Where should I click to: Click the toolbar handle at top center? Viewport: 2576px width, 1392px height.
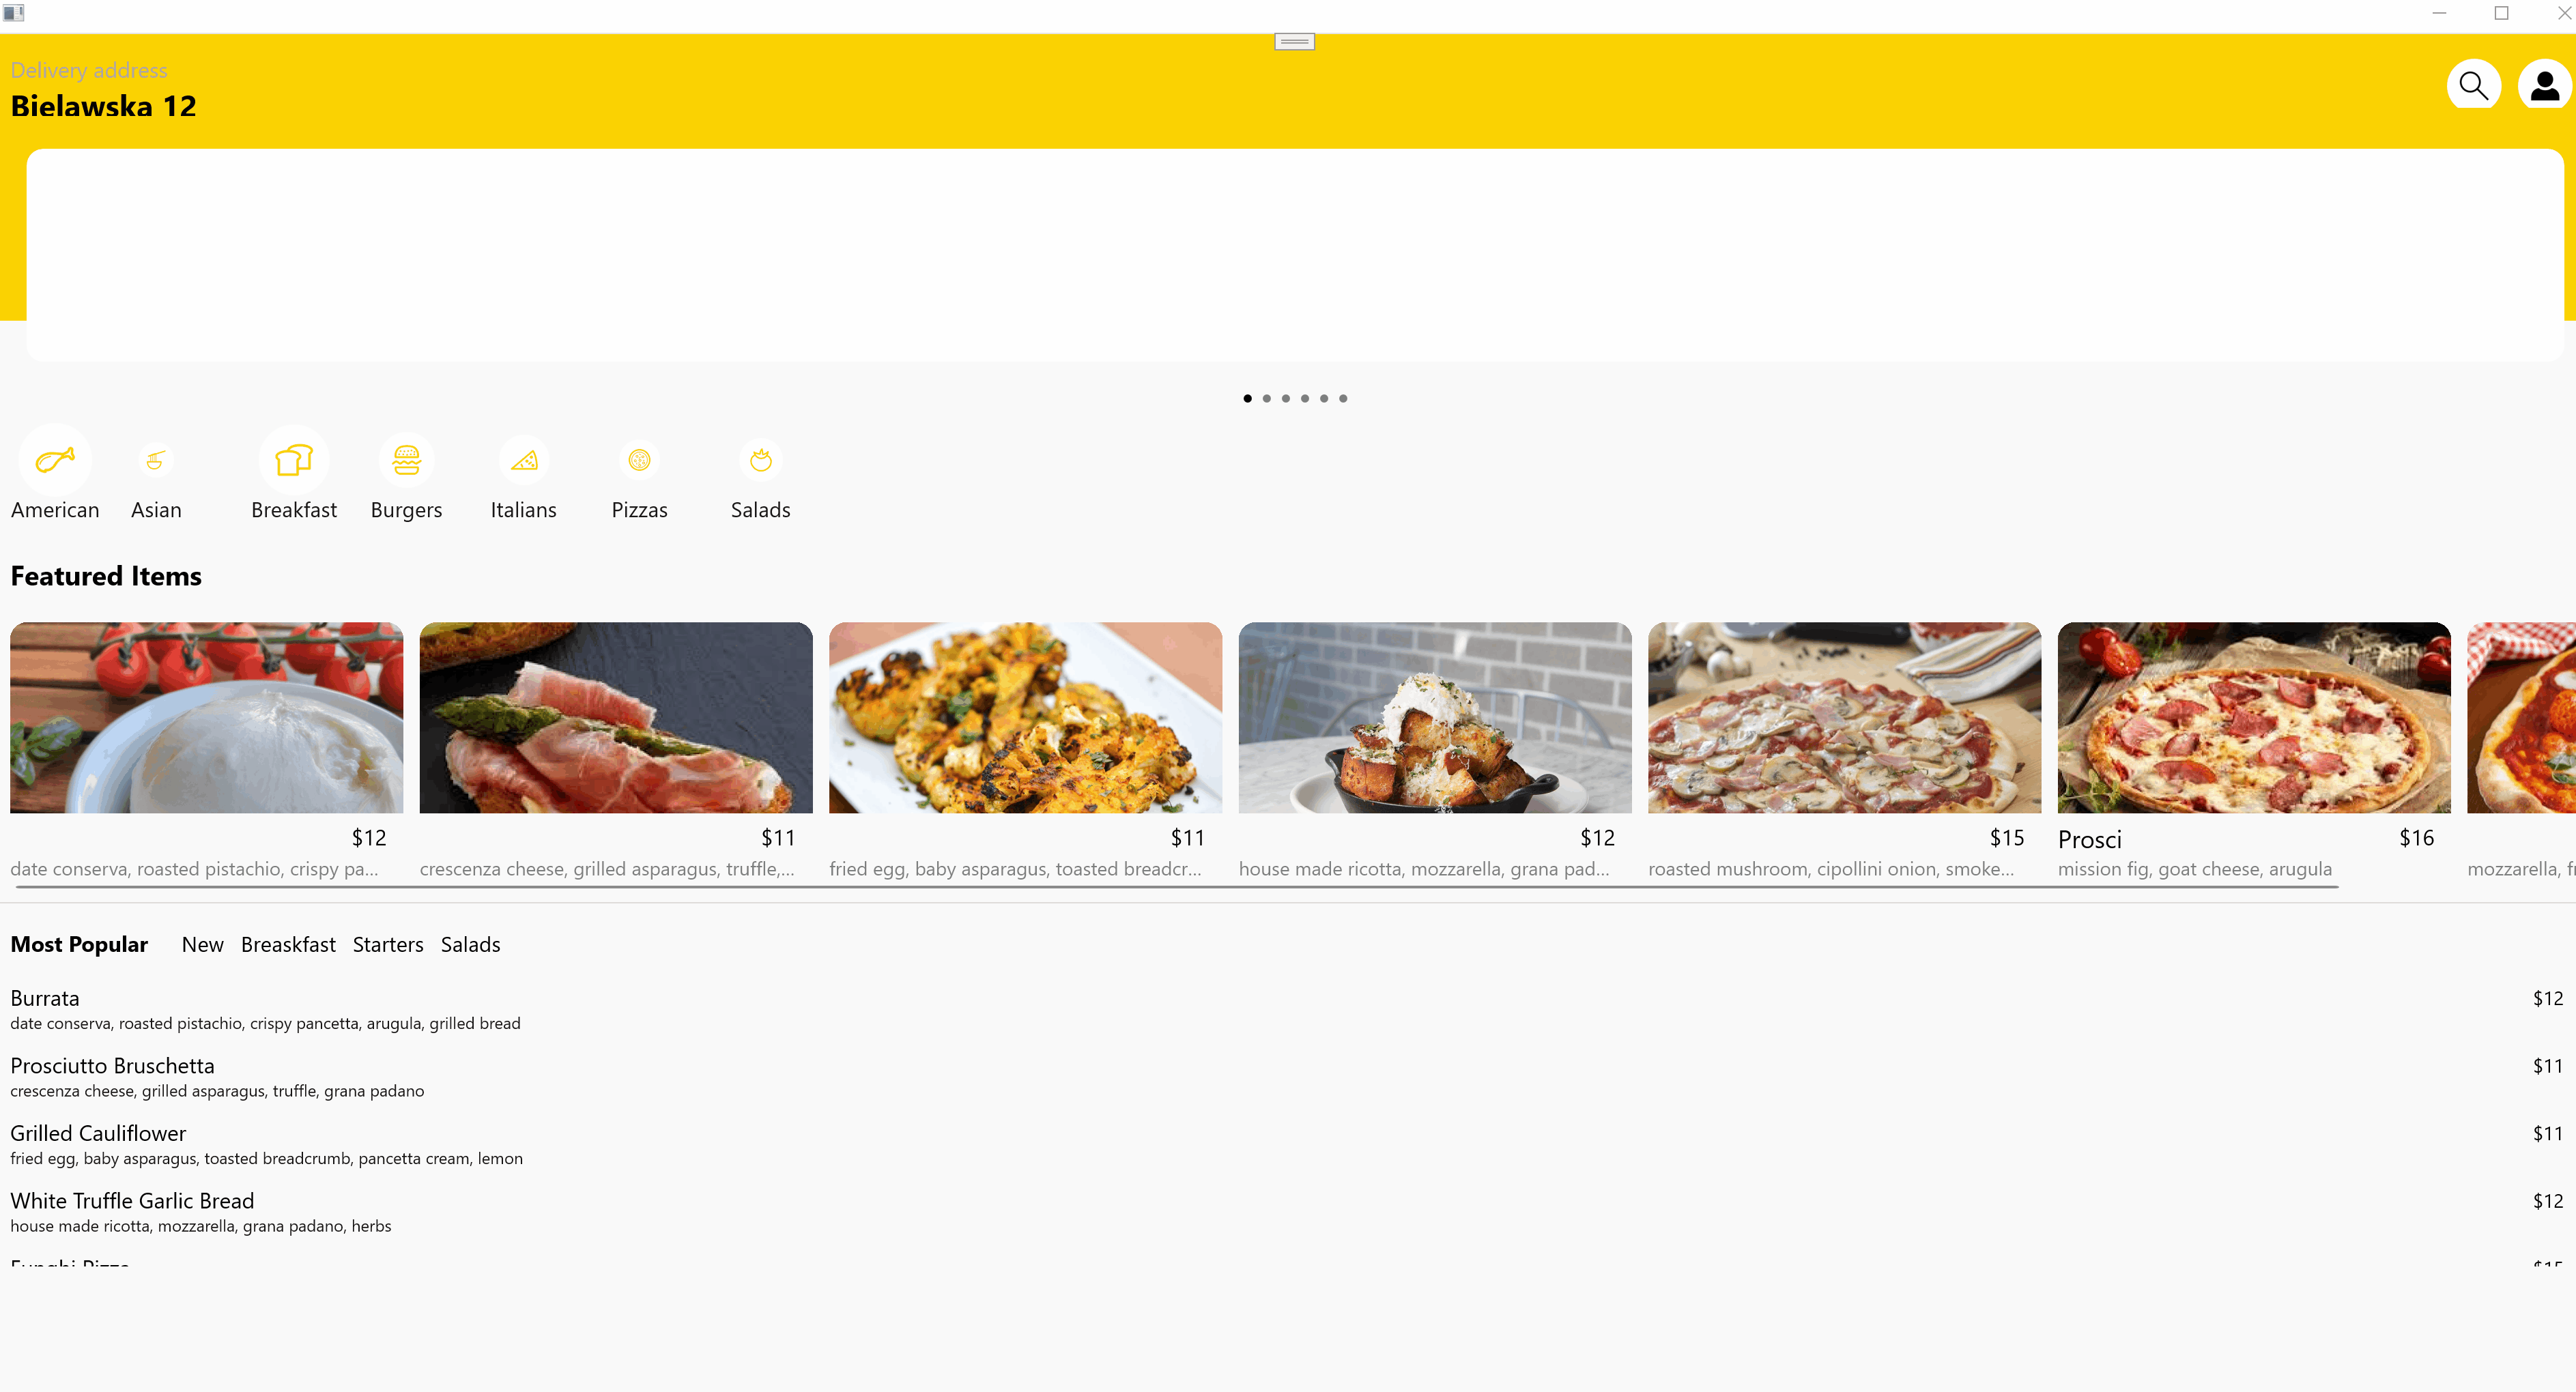tap(1294, 41)
